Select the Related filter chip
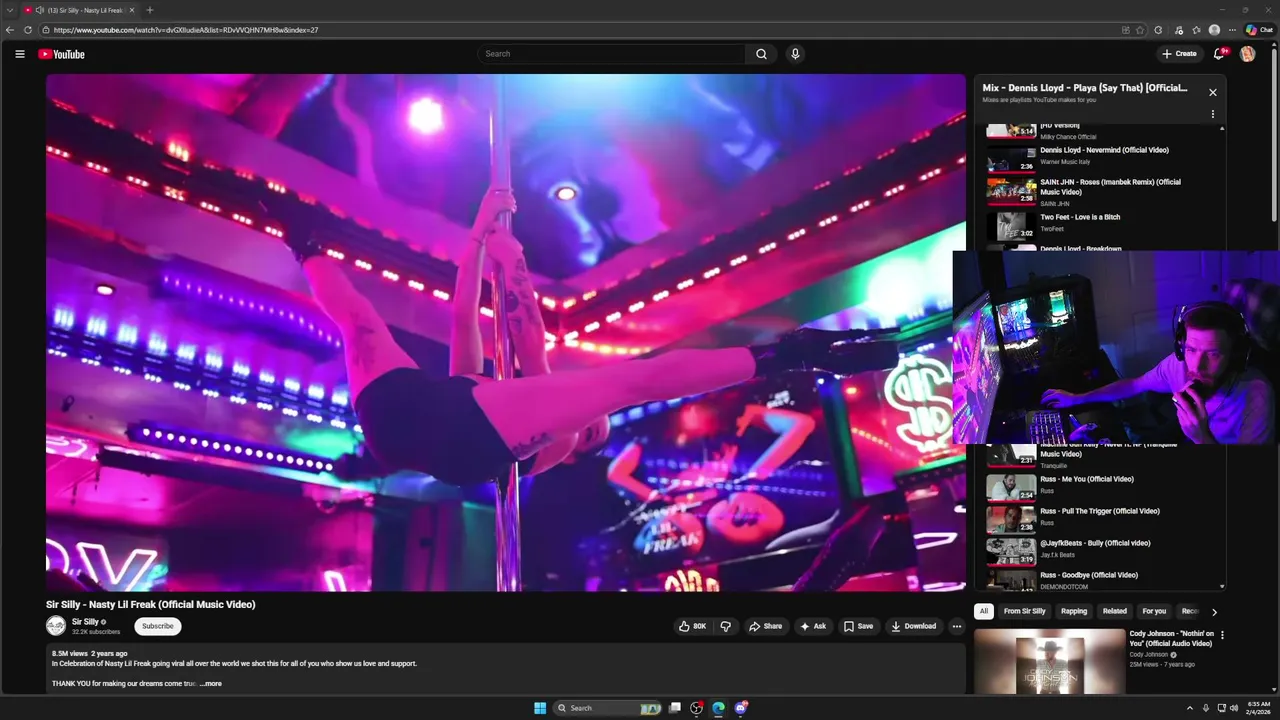The height and width of the screenshot is (720, 1280). click(x=1114, y=611)
